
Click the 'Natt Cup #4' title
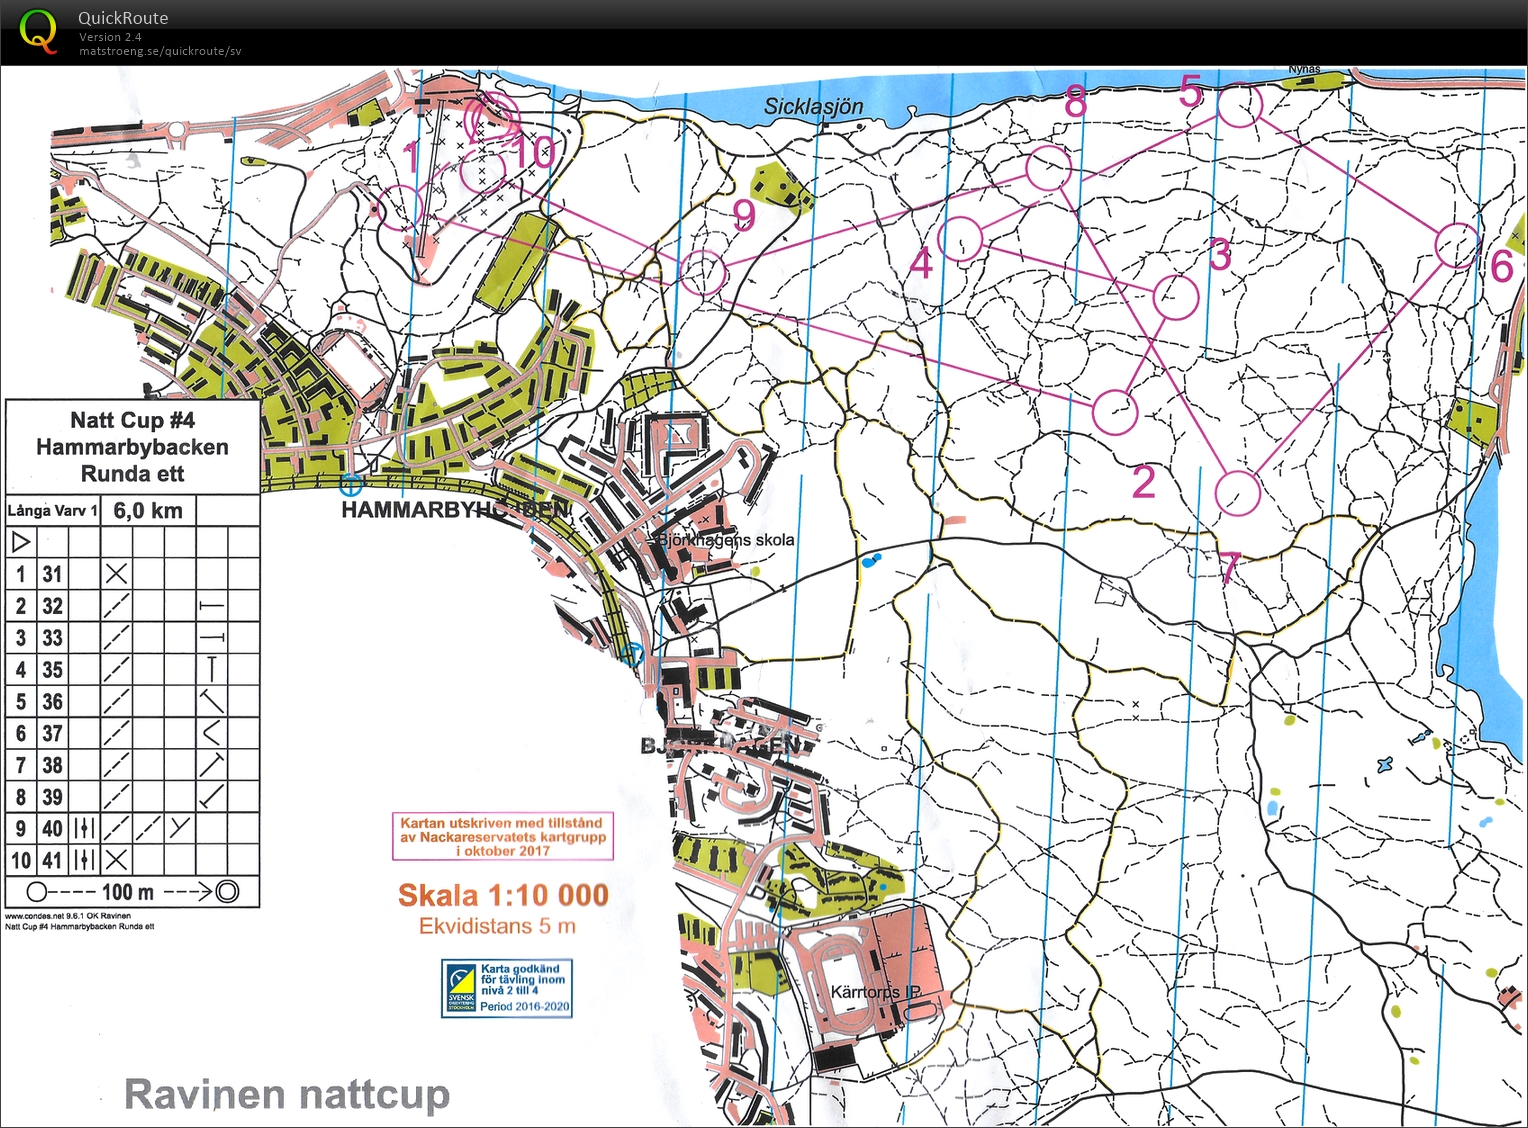coord(132,420)
